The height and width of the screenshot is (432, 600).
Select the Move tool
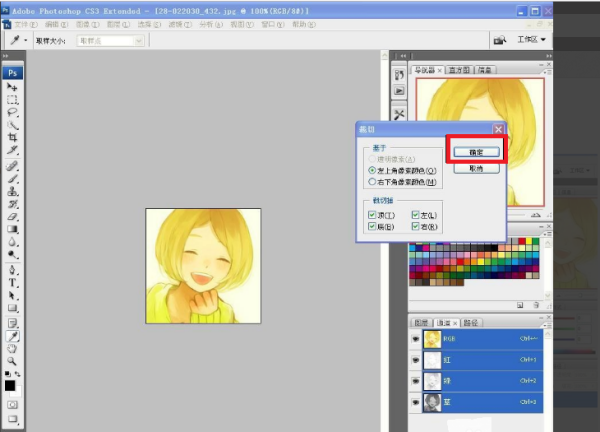tap(12, 87)
